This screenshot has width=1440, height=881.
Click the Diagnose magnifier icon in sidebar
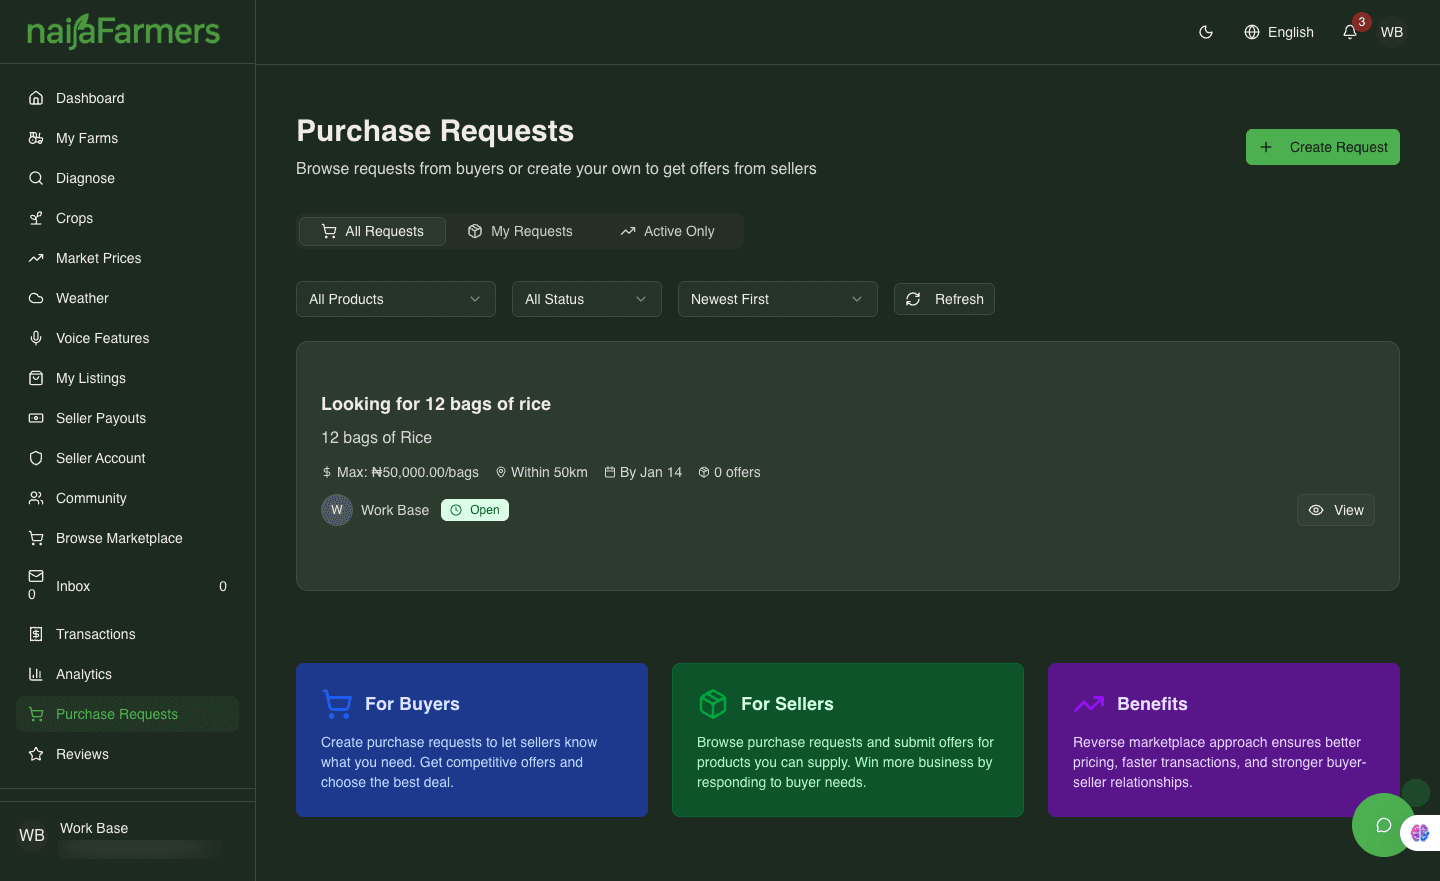click(x=36, y=178)
